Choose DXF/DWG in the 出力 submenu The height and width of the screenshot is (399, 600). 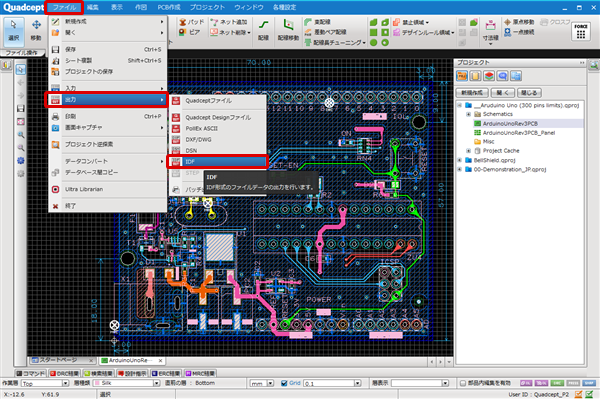217,140
